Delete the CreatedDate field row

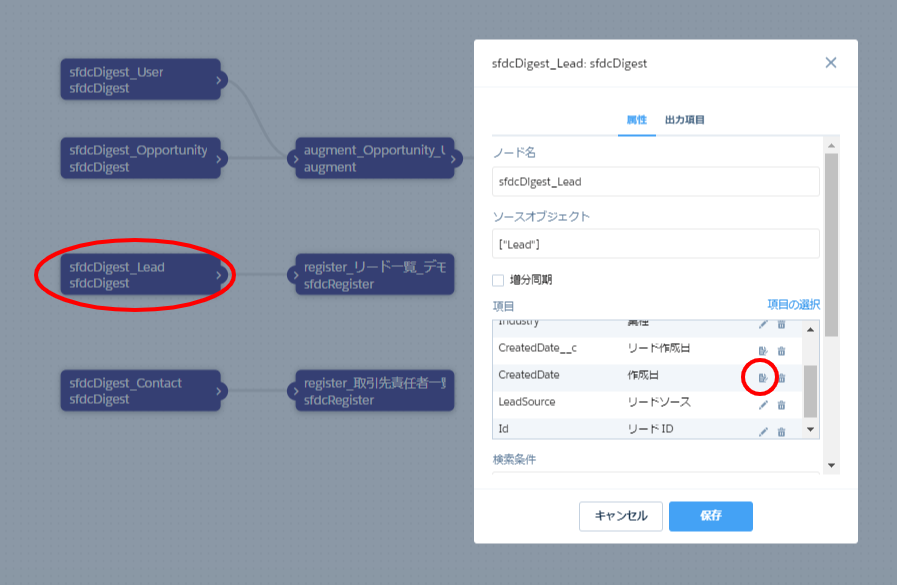point(782,378)
